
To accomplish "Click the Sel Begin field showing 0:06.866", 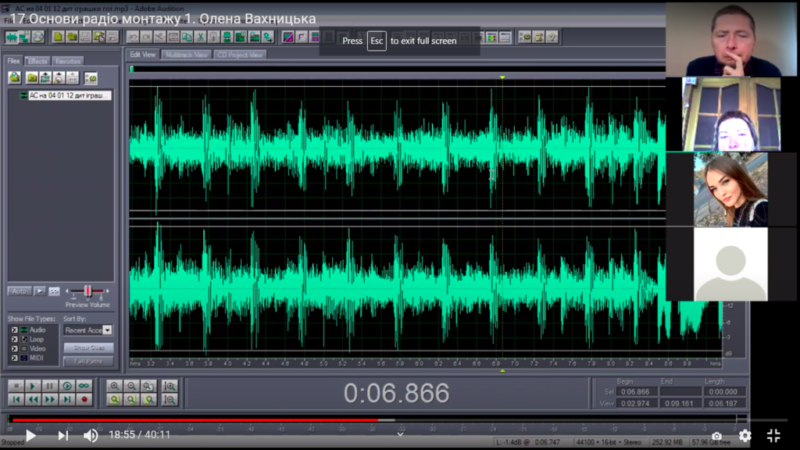I will [636, 392].
